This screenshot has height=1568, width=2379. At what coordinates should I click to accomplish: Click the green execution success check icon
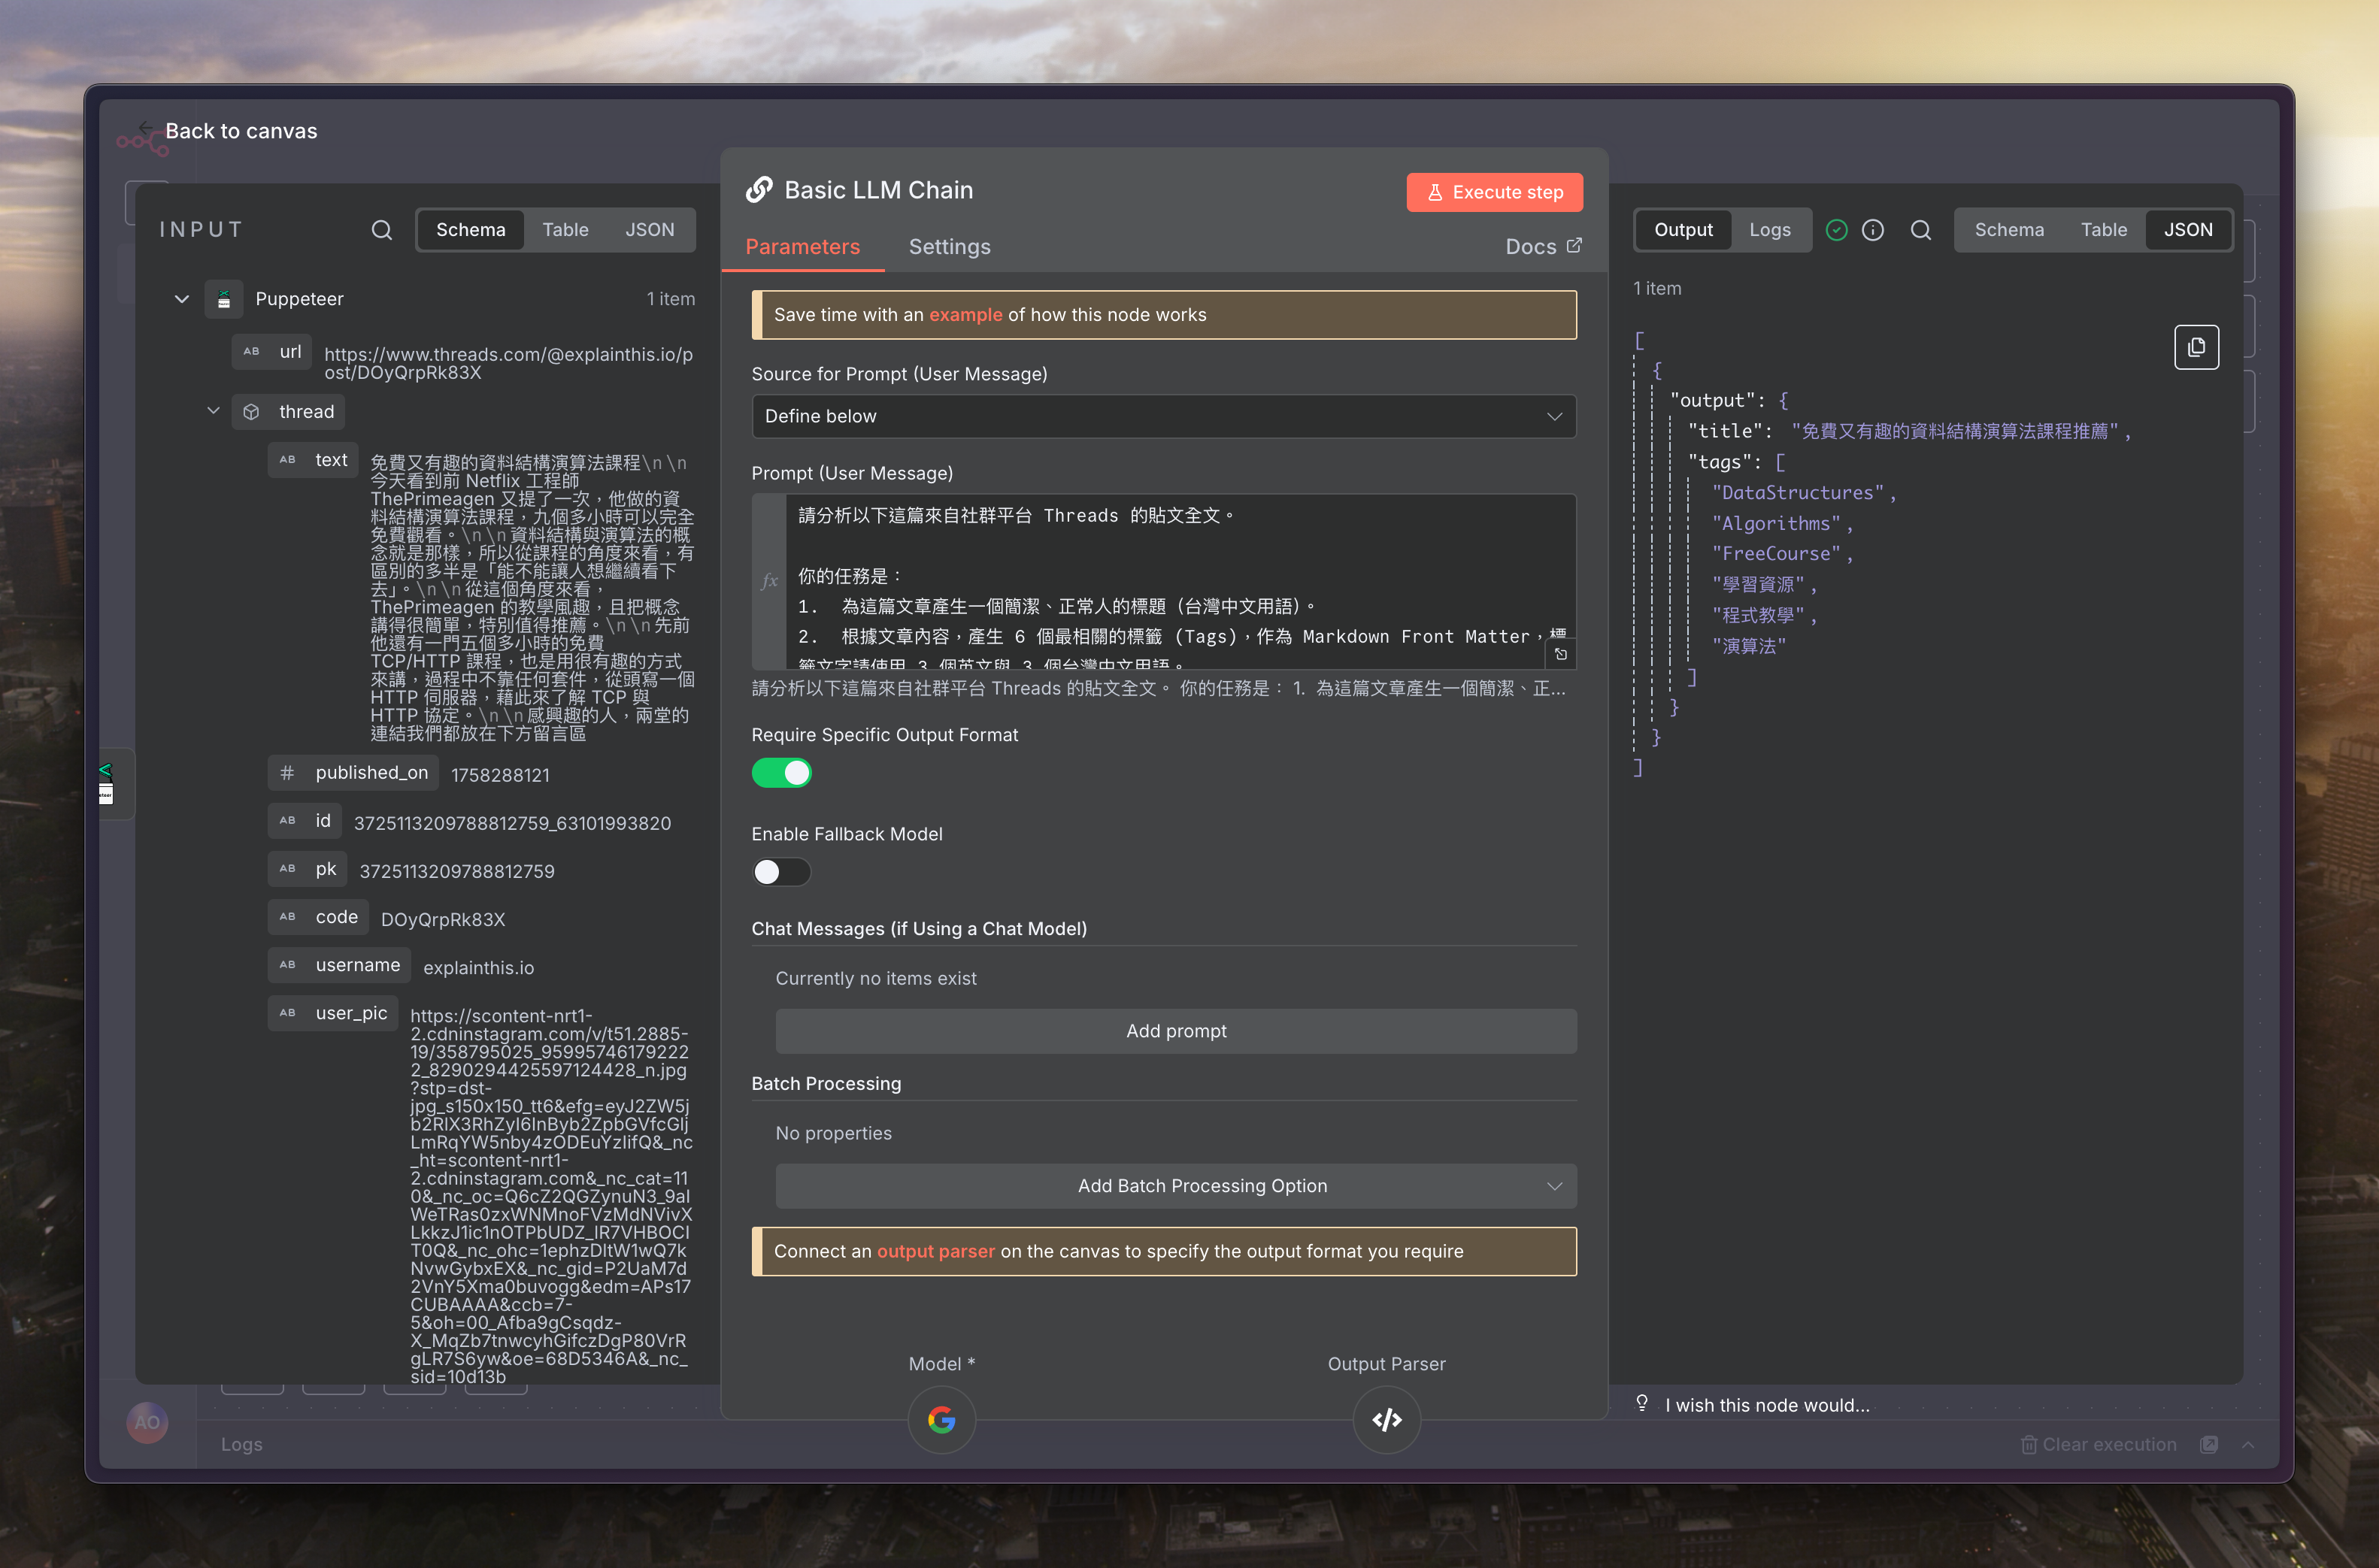pos(1836,230)
